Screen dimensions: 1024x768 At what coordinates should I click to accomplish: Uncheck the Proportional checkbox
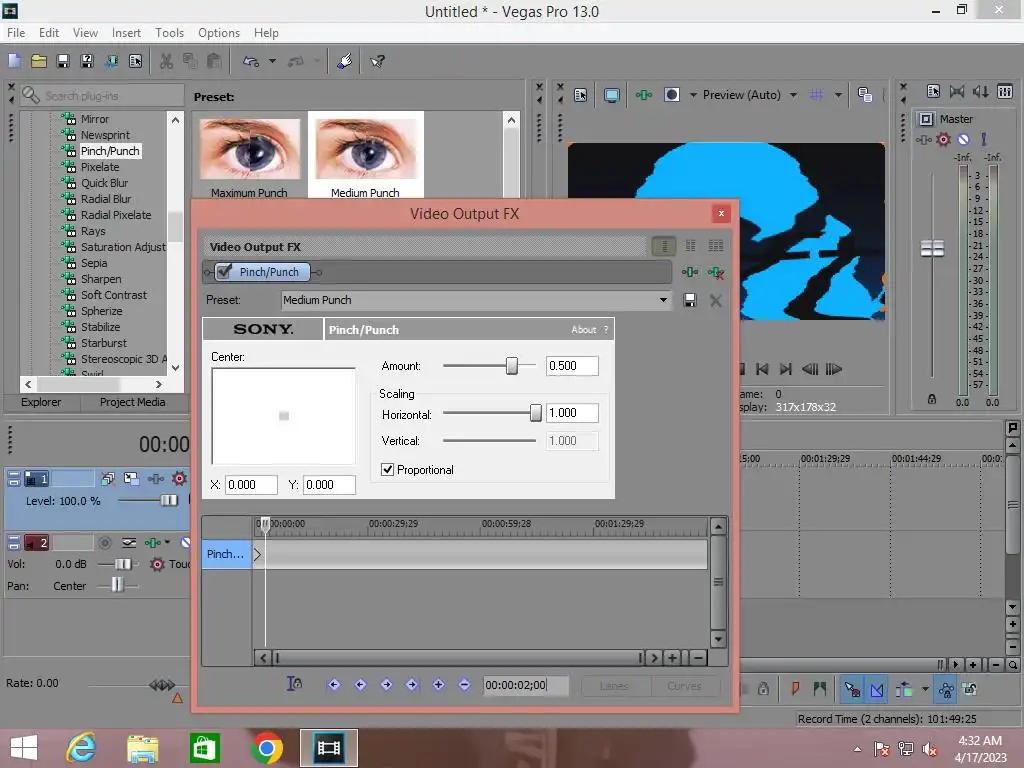tap(387, 470)
